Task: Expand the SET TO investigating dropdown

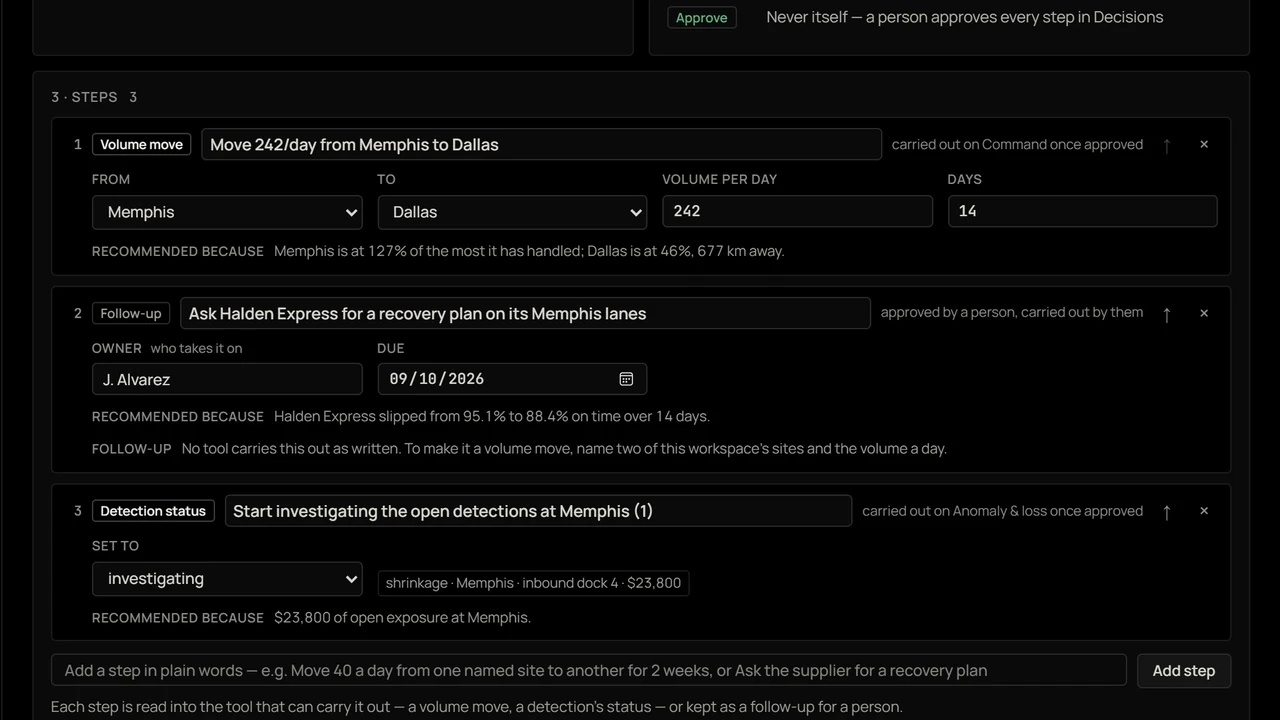Action: tap(227, 579)
